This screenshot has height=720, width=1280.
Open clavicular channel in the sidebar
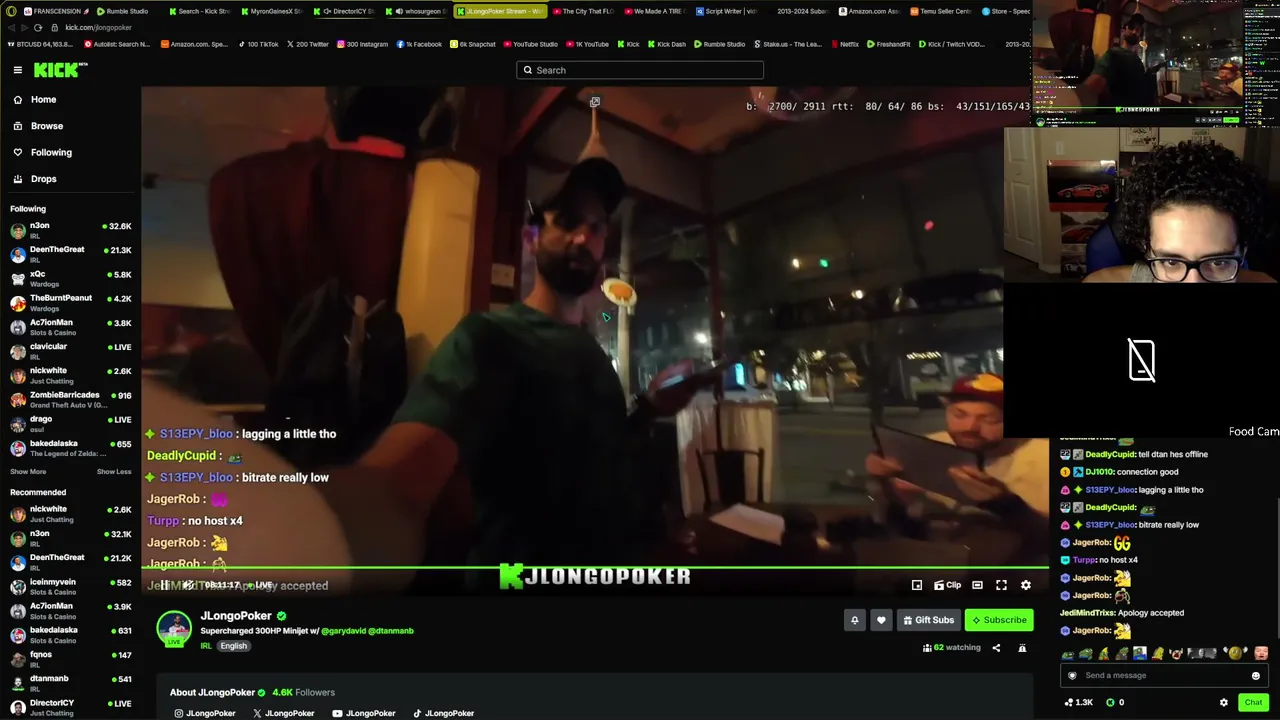[x=70, y=351]
